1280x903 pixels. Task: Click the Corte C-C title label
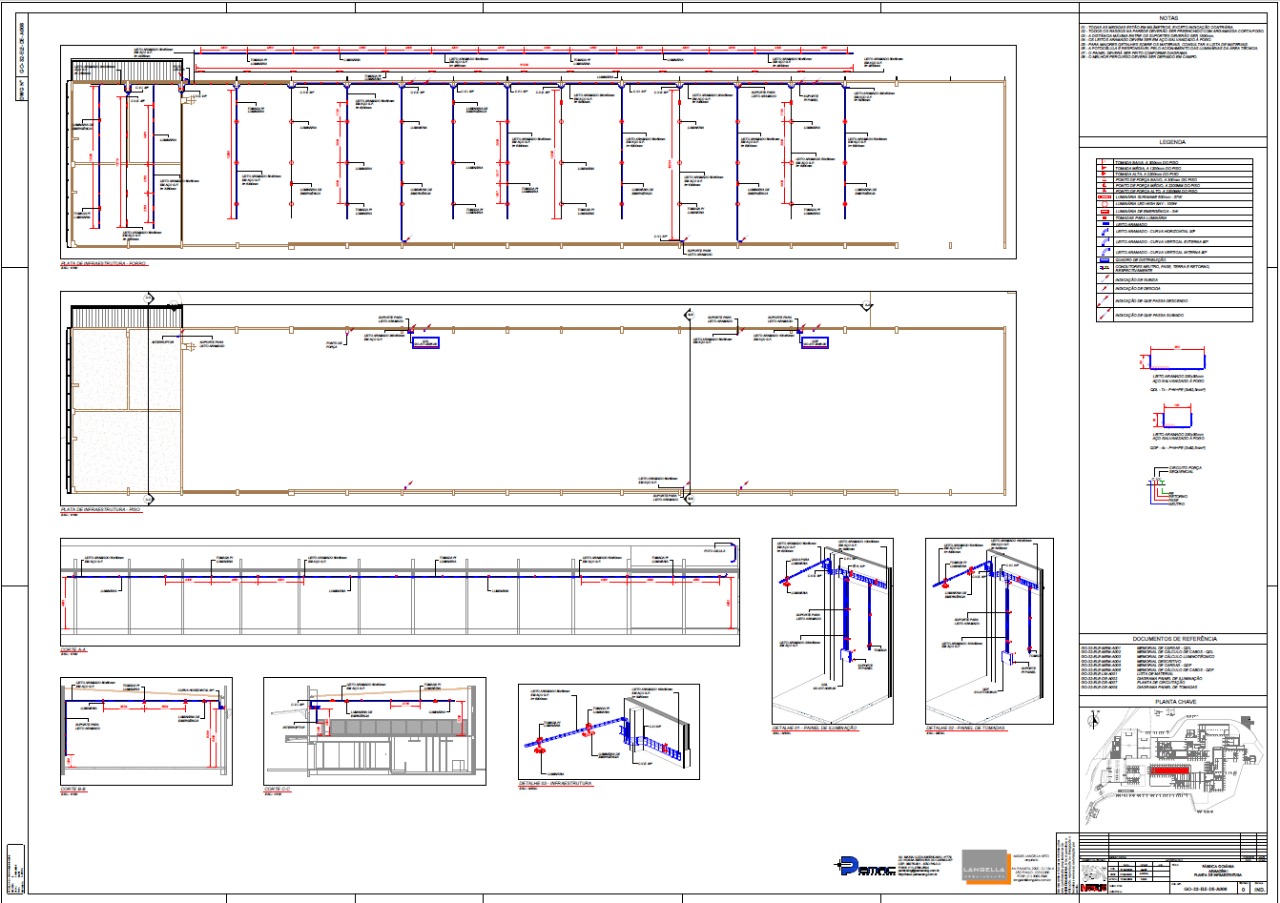pyautogui.click(x=277, y=788)
